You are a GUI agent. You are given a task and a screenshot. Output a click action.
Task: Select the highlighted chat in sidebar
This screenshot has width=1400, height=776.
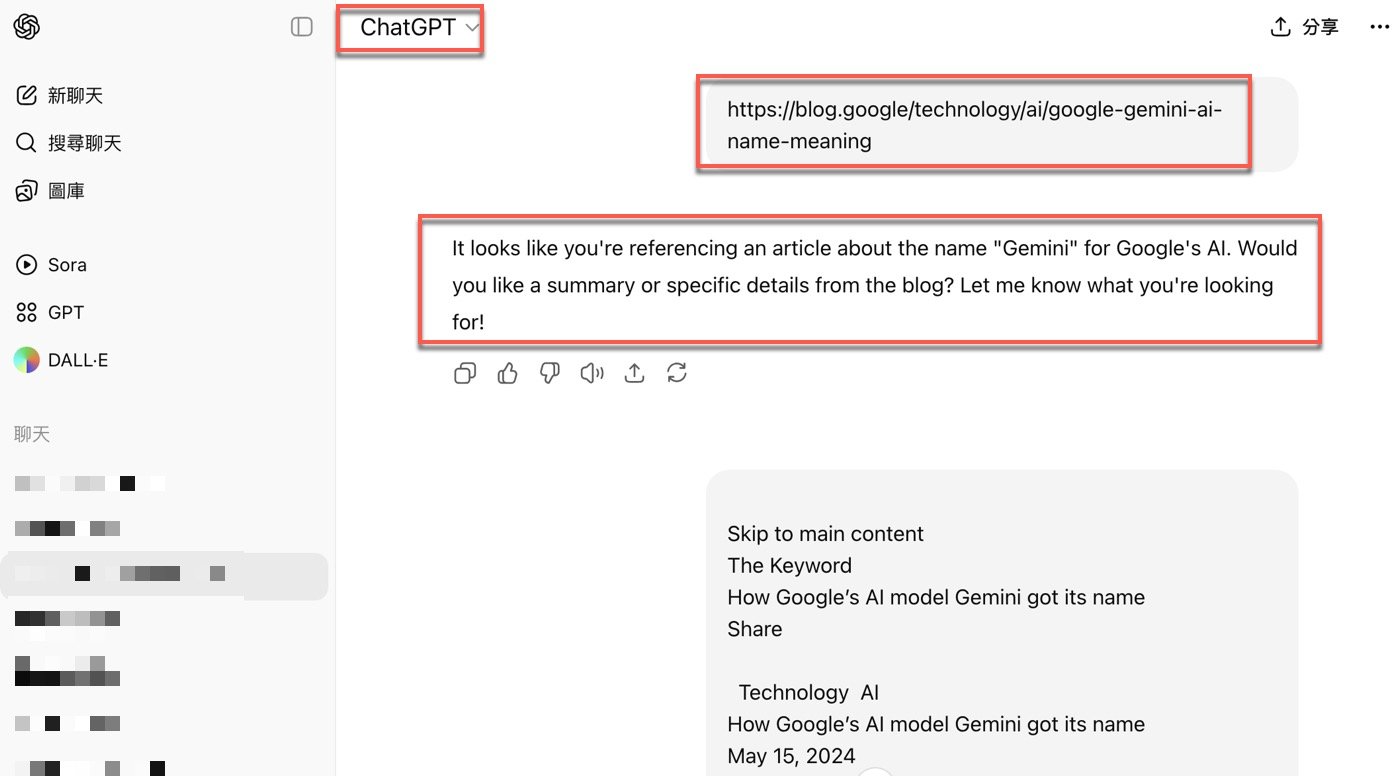pos(164,576)
